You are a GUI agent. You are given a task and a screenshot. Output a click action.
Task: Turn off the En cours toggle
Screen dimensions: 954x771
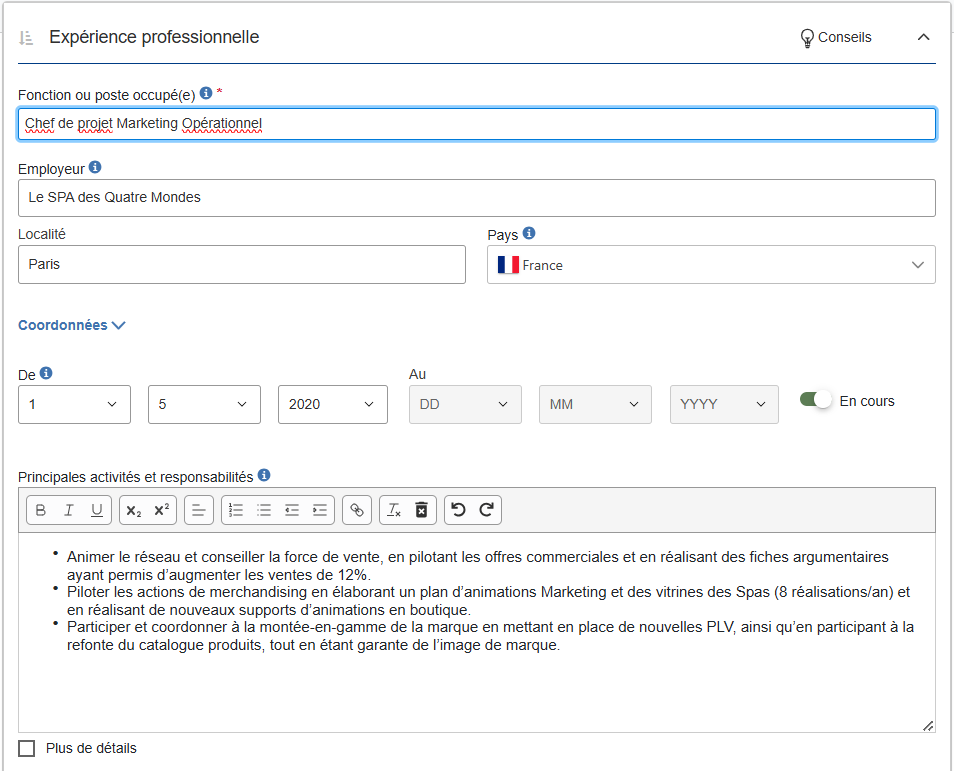[816, 400]
